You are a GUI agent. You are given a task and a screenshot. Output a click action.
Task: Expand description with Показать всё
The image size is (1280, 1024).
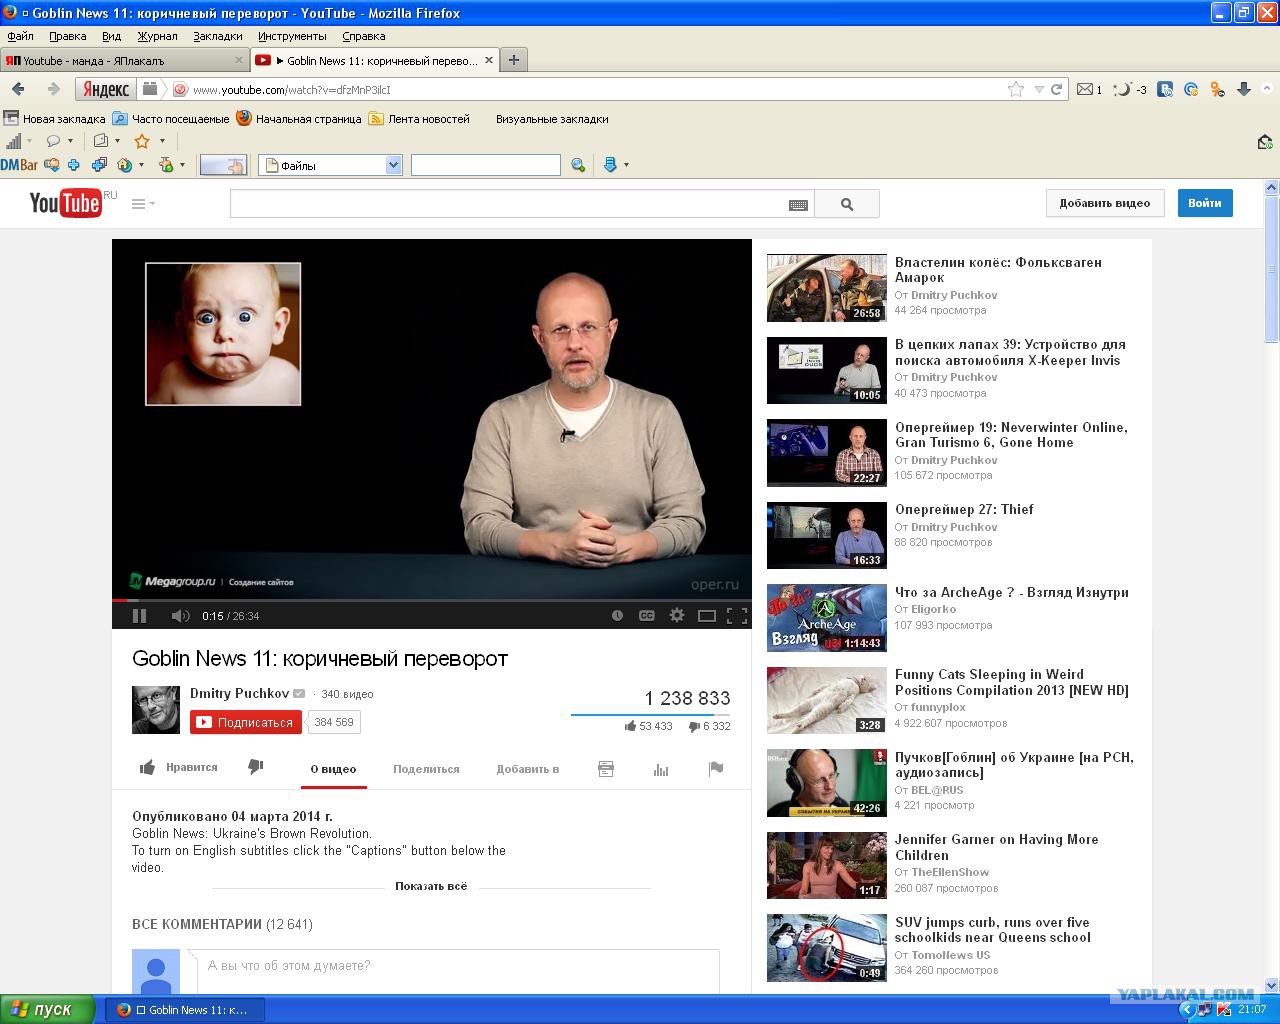pyautogui.click(x=431, y=886)
